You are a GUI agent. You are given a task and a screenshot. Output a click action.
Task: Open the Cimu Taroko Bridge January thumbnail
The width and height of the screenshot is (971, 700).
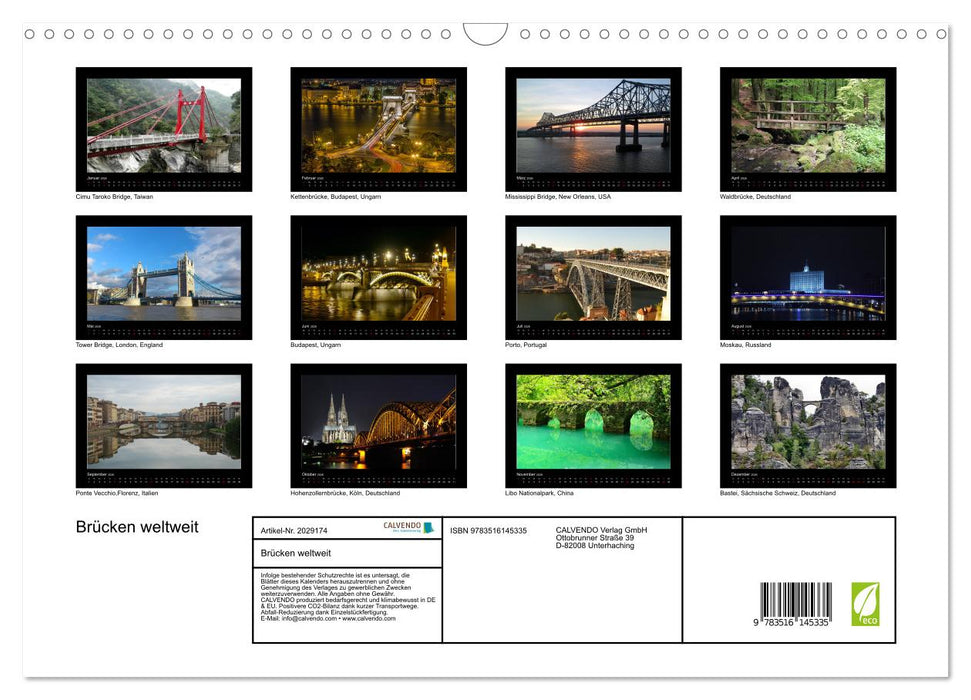(x=164, y=128)
